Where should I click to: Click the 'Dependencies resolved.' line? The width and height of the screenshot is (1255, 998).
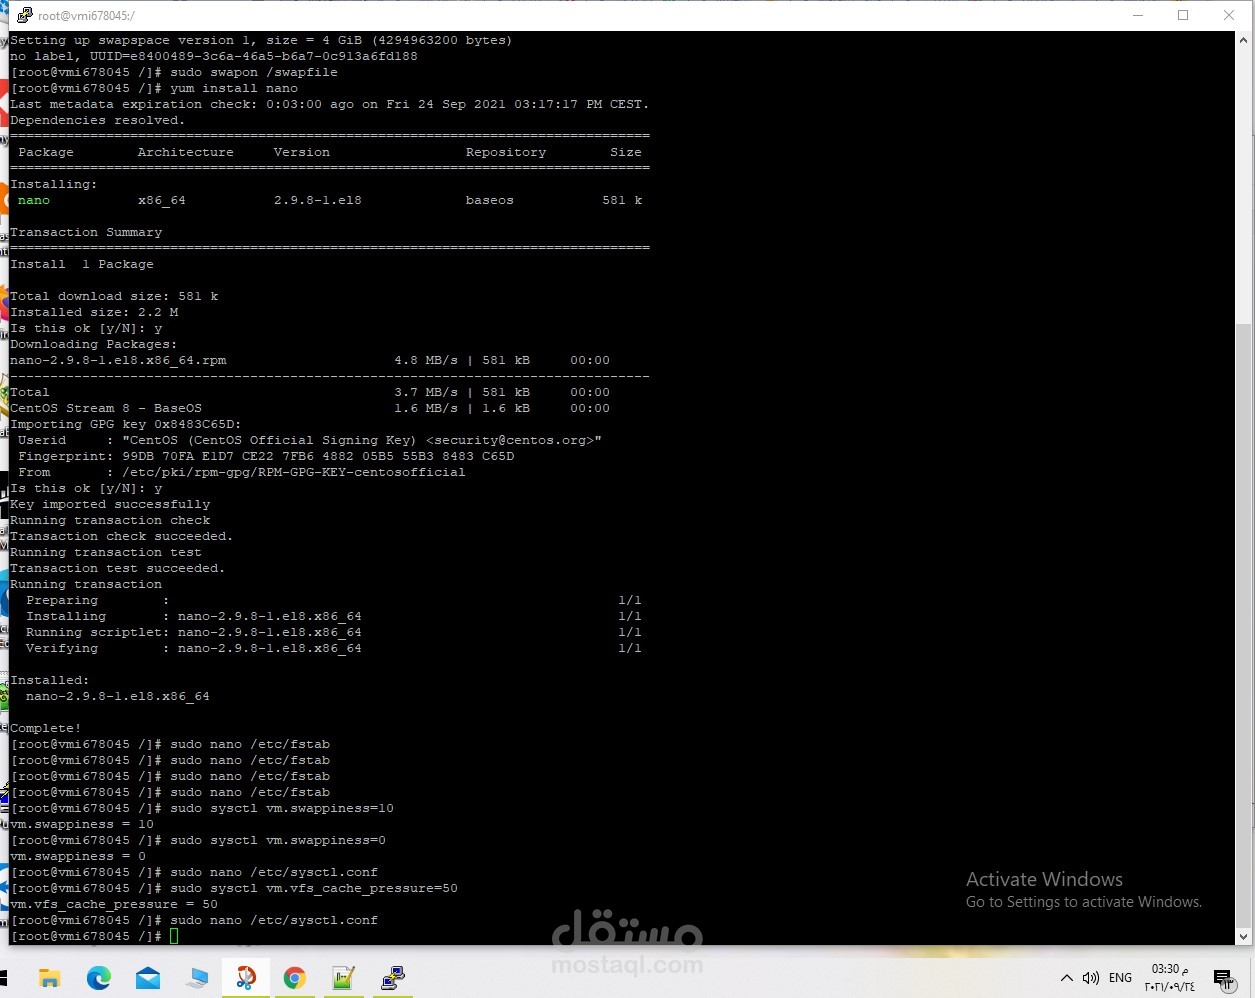pyautogui.click(x=98, y=120)
